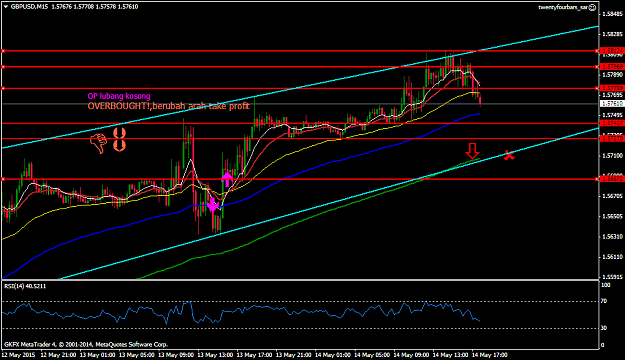Click the '12 May 21:00' time label
This screenshot has width=625, height=360.
click(58, 354)
